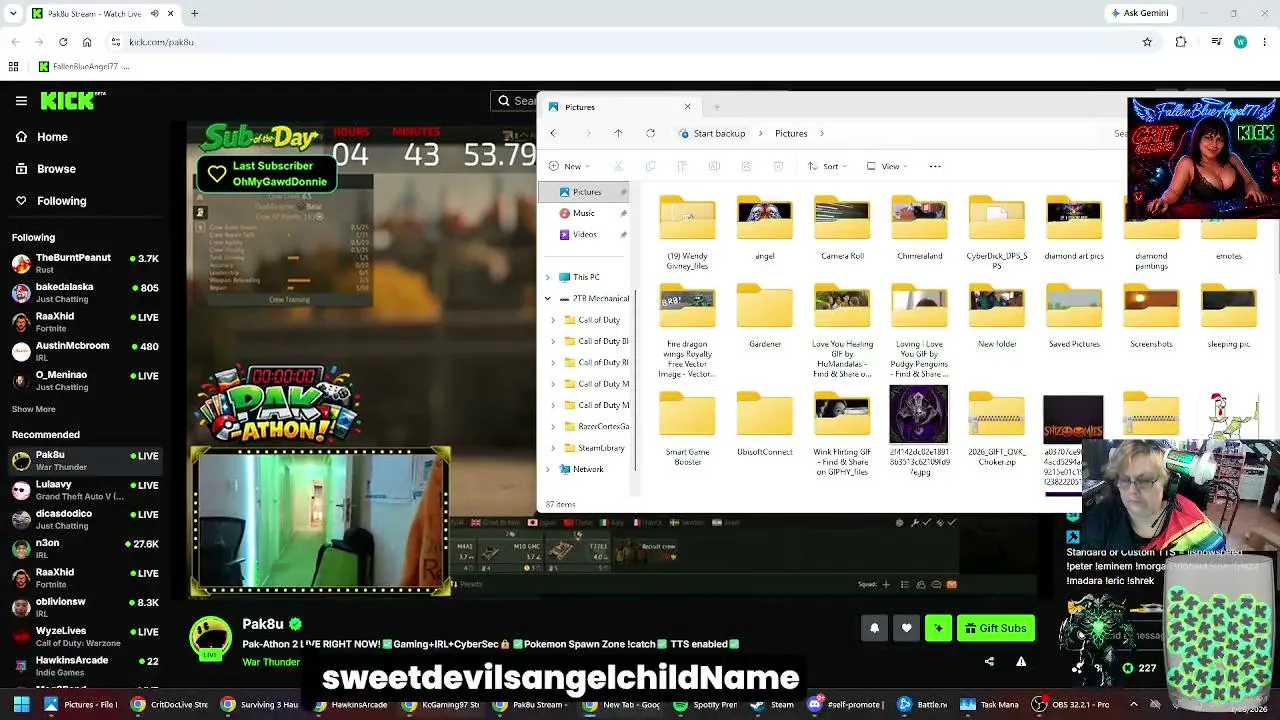Screen dimensions: 1280x720
Task: Expand followed channels with Show More
Action: pyautogui.click(x=34, y=409)
